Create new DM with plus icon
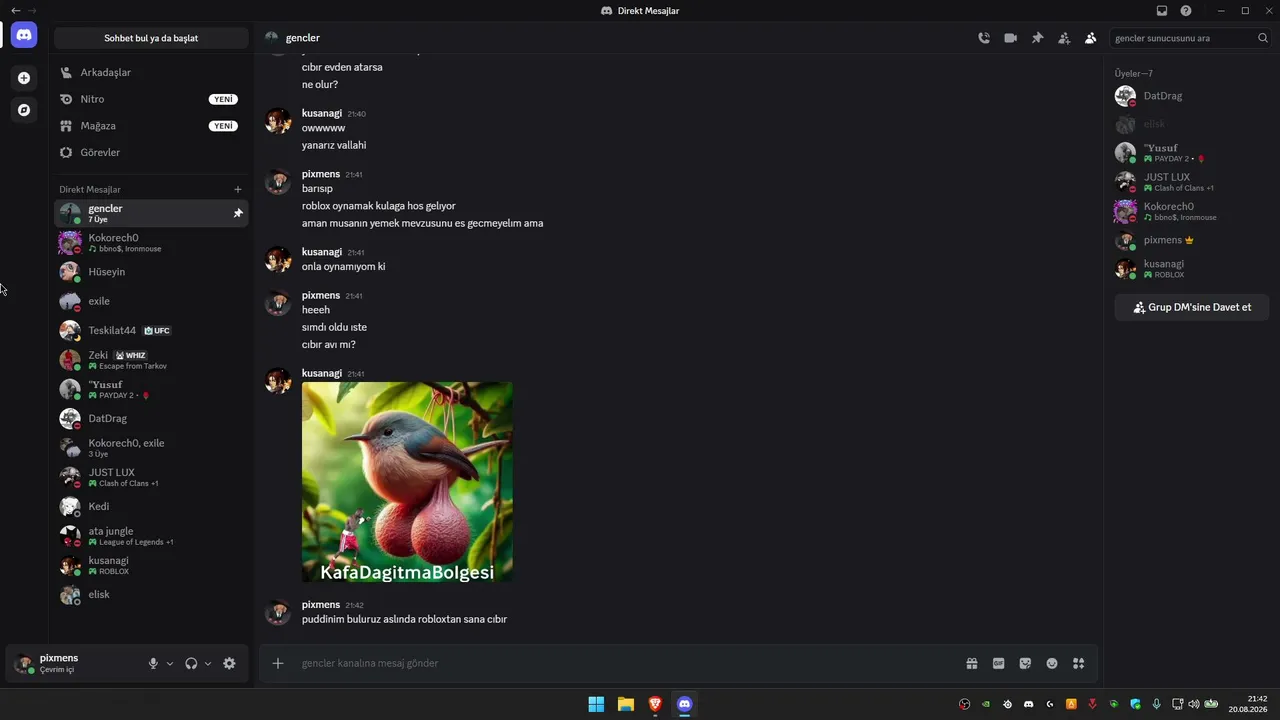This screenshot has height=720, width=1280. pos(238,189)
